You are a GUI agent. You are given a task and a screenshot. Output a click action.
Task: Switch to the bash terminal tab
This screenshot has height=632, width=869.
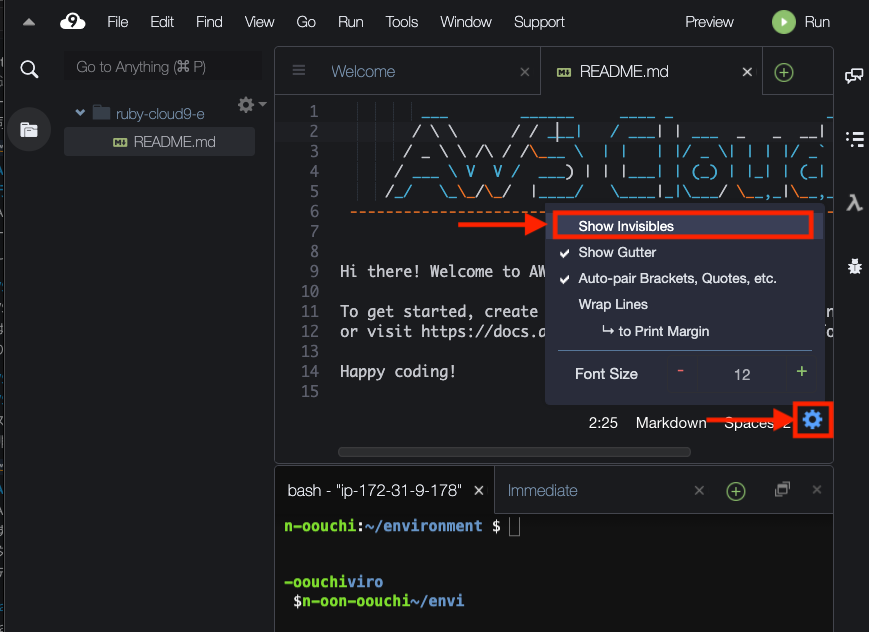pyautogui.click(x=374, y=491)
